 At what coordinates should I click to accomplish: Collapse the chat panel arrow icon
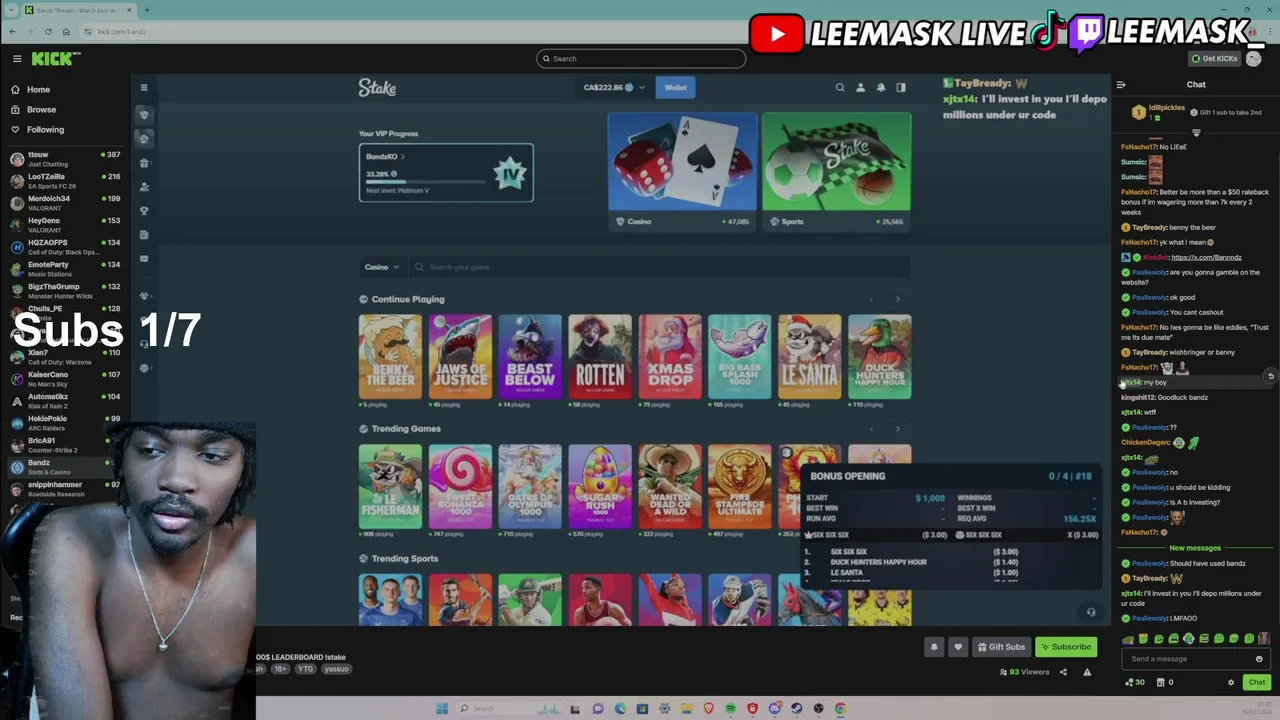pos(1121,85)
